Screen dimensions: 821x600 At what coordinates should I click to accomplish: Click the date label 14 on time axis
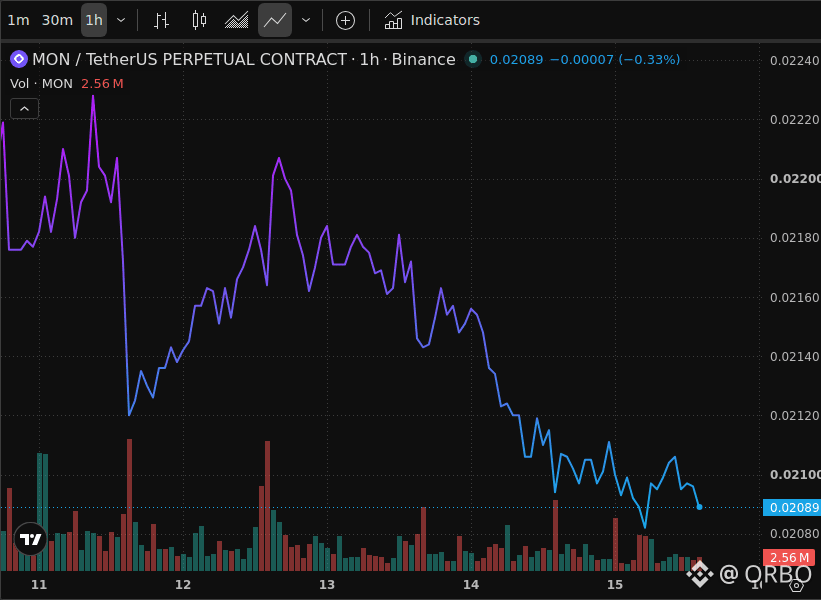point(471,585)
